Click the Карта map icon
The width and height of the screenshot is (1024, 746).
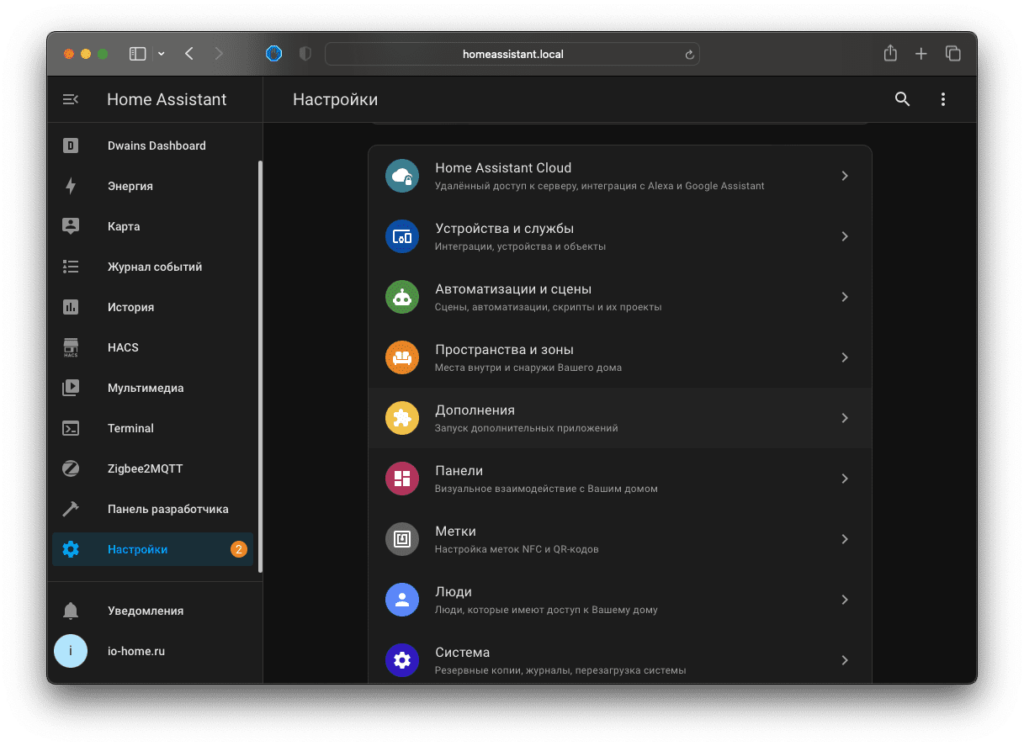pos(71,226)
